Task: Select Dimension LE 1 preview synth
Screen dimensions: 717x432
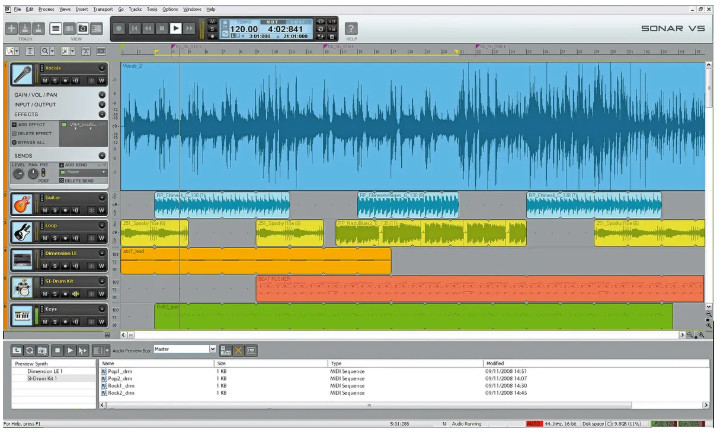Action: coord(45,371)
